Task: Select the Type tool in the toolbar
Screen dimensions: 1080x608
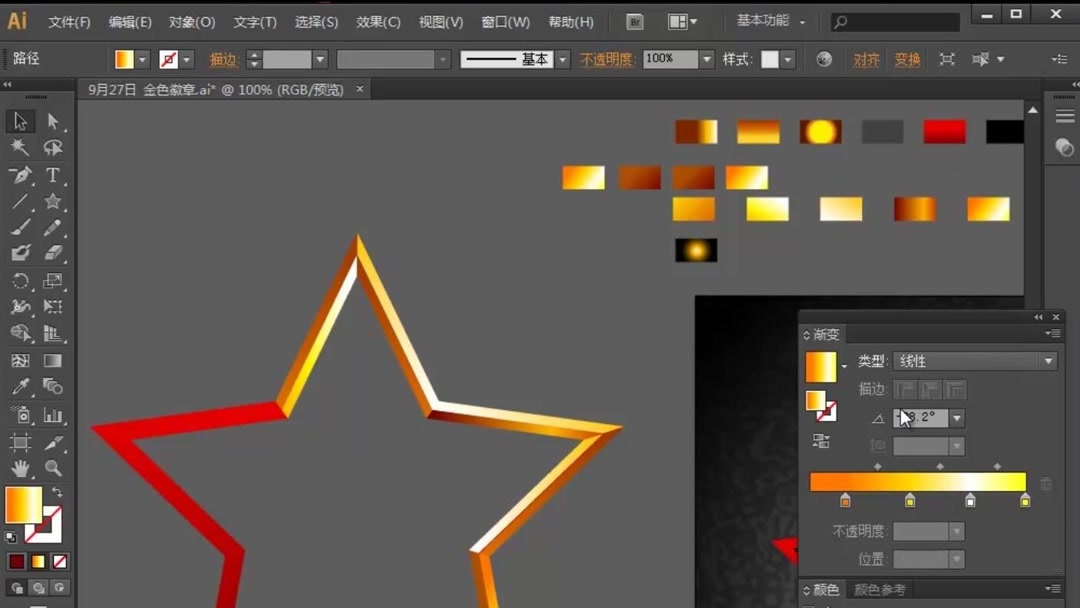Action: coord(53,175)
